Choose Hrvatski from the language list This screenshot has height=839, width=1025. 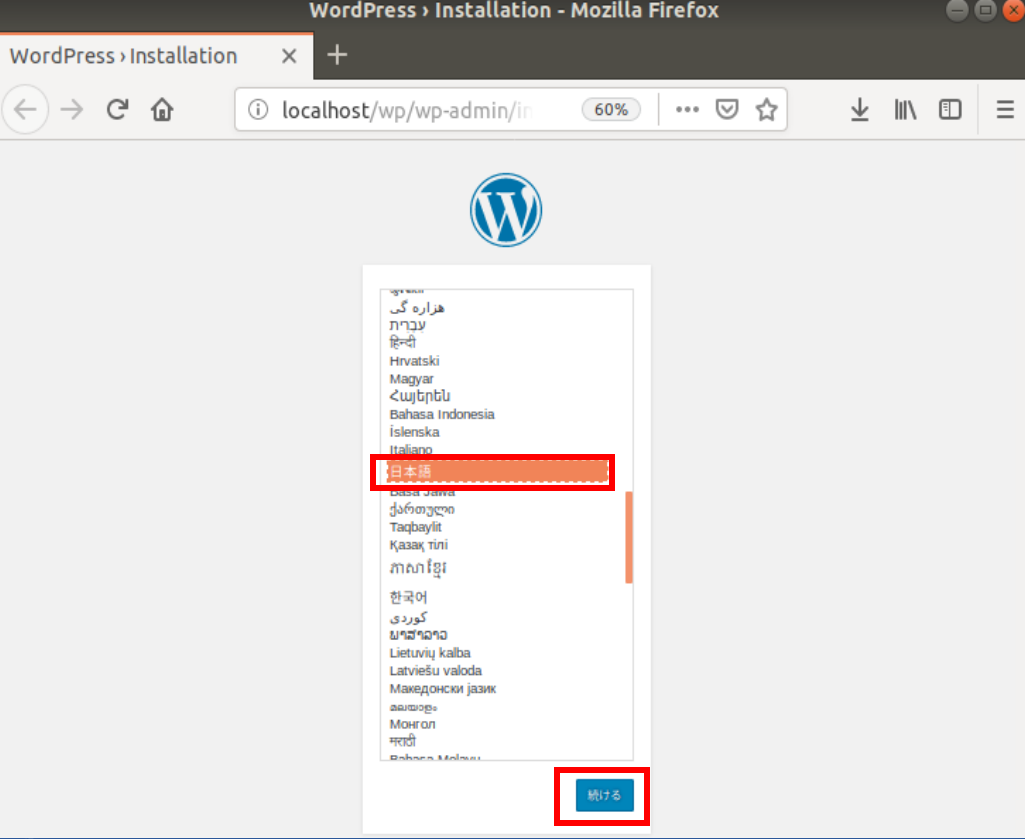pyautogui.click(x=414, y=361)
